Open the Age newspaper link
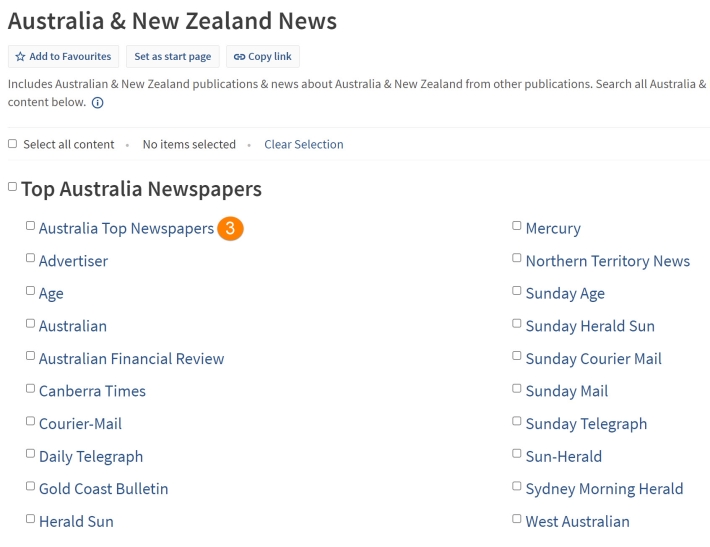 51,294
